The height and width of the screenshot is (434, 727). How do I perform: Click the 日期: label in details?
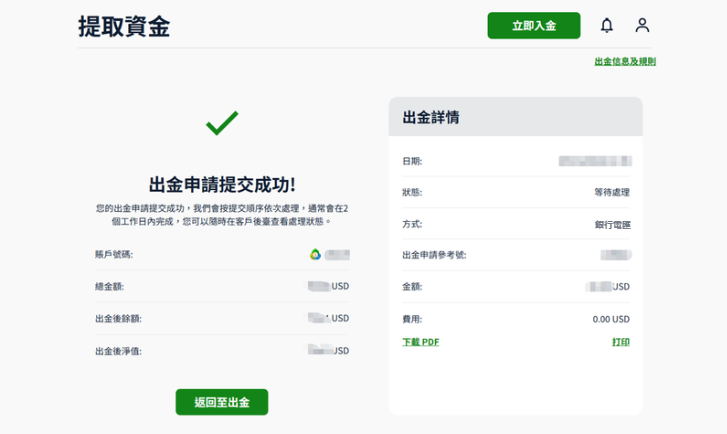412,161
